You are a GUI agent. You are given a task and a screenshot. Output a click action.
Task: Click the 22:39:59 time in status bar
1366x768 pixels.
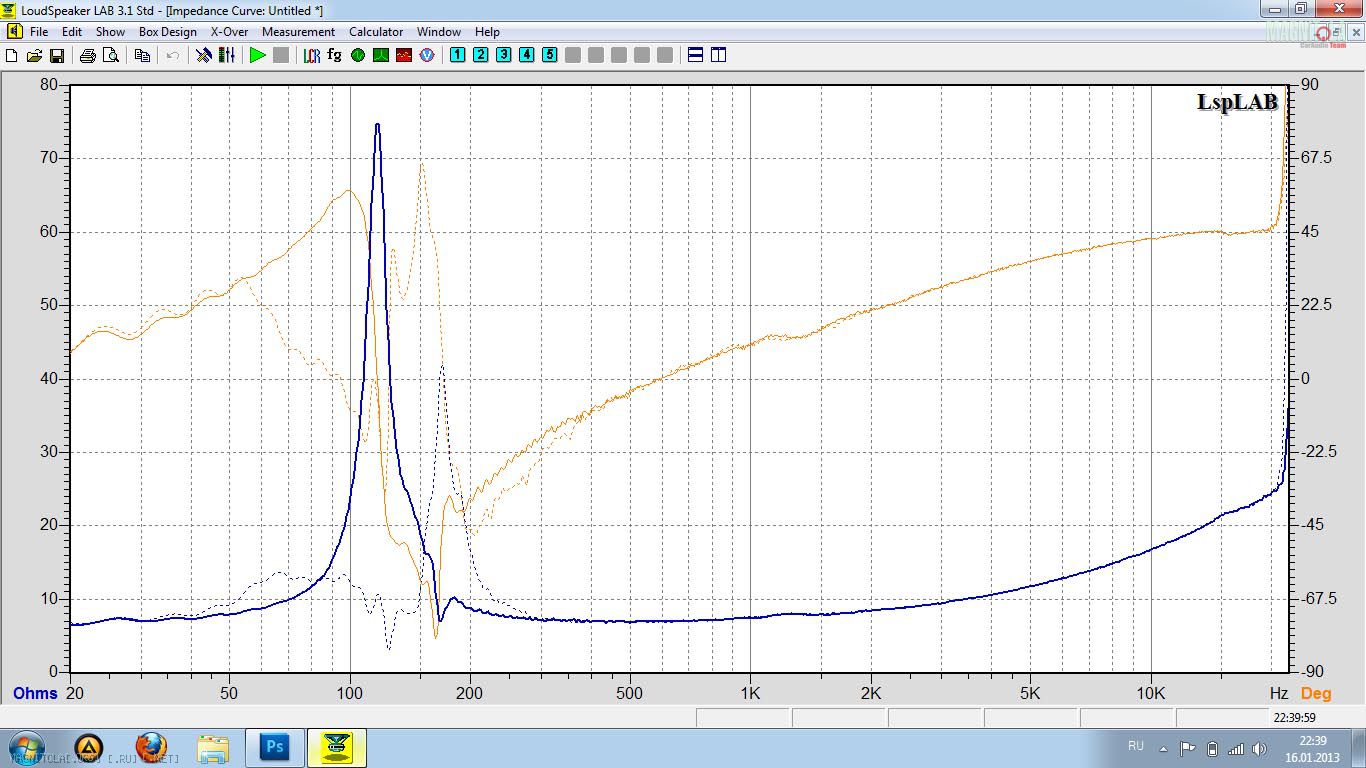pos(1294,718)
